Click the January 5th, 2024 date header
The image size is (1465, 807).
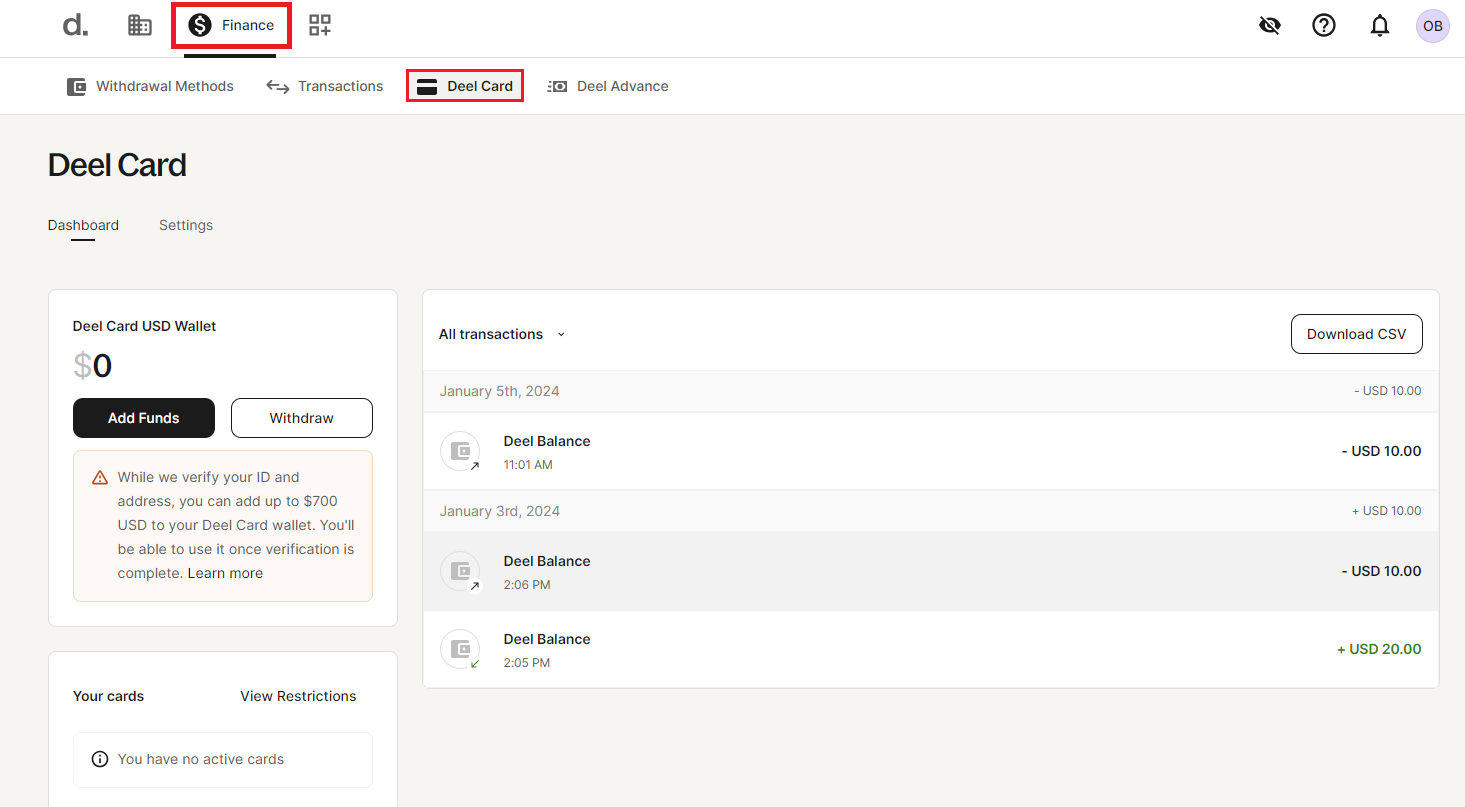pos(500,391)
